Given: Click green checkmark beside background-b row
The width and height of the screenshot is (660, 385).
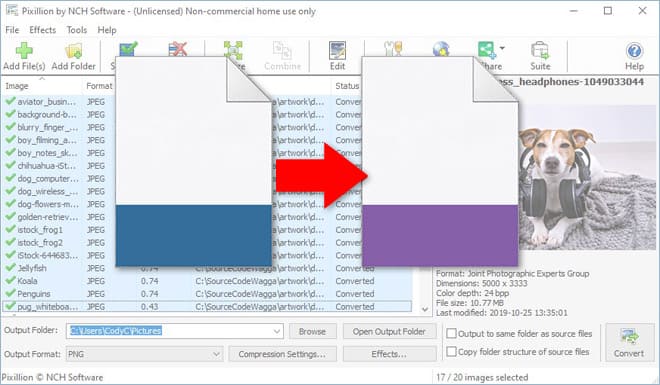Looking at the screenshot, I should pos(11,114).
